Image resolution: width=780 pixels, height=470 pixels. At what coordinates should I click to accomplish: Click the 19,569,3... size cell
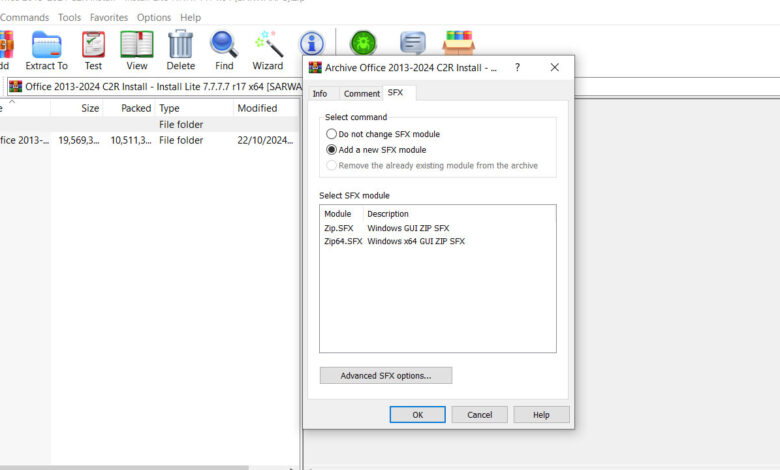tap(79, 140)
